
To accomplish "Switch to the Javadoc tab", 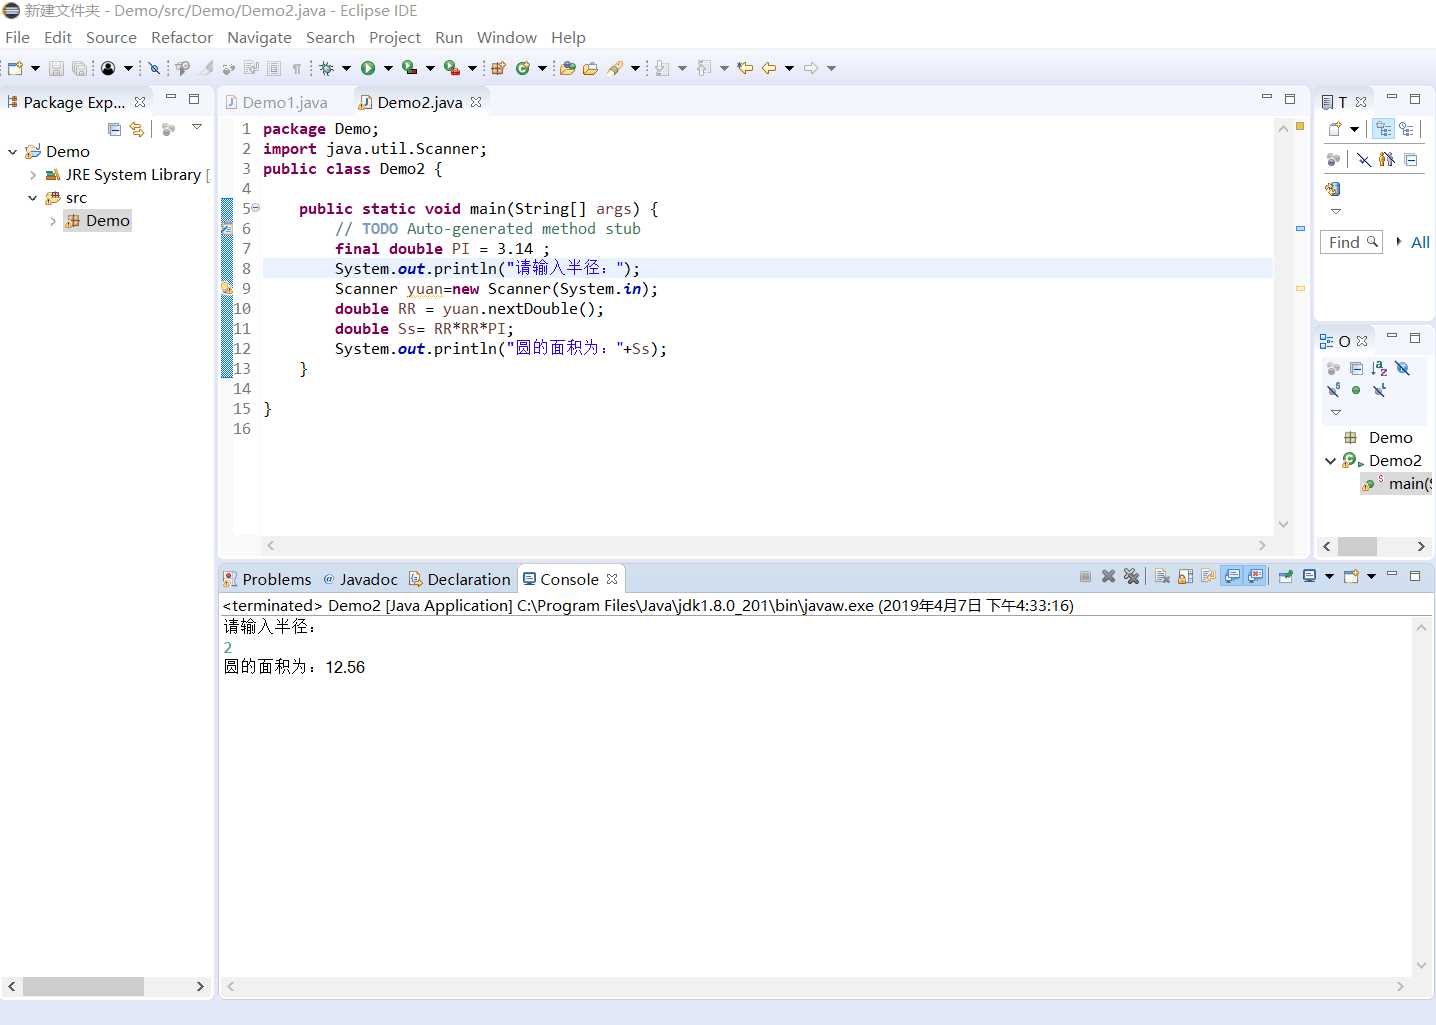I will (360, 579).
